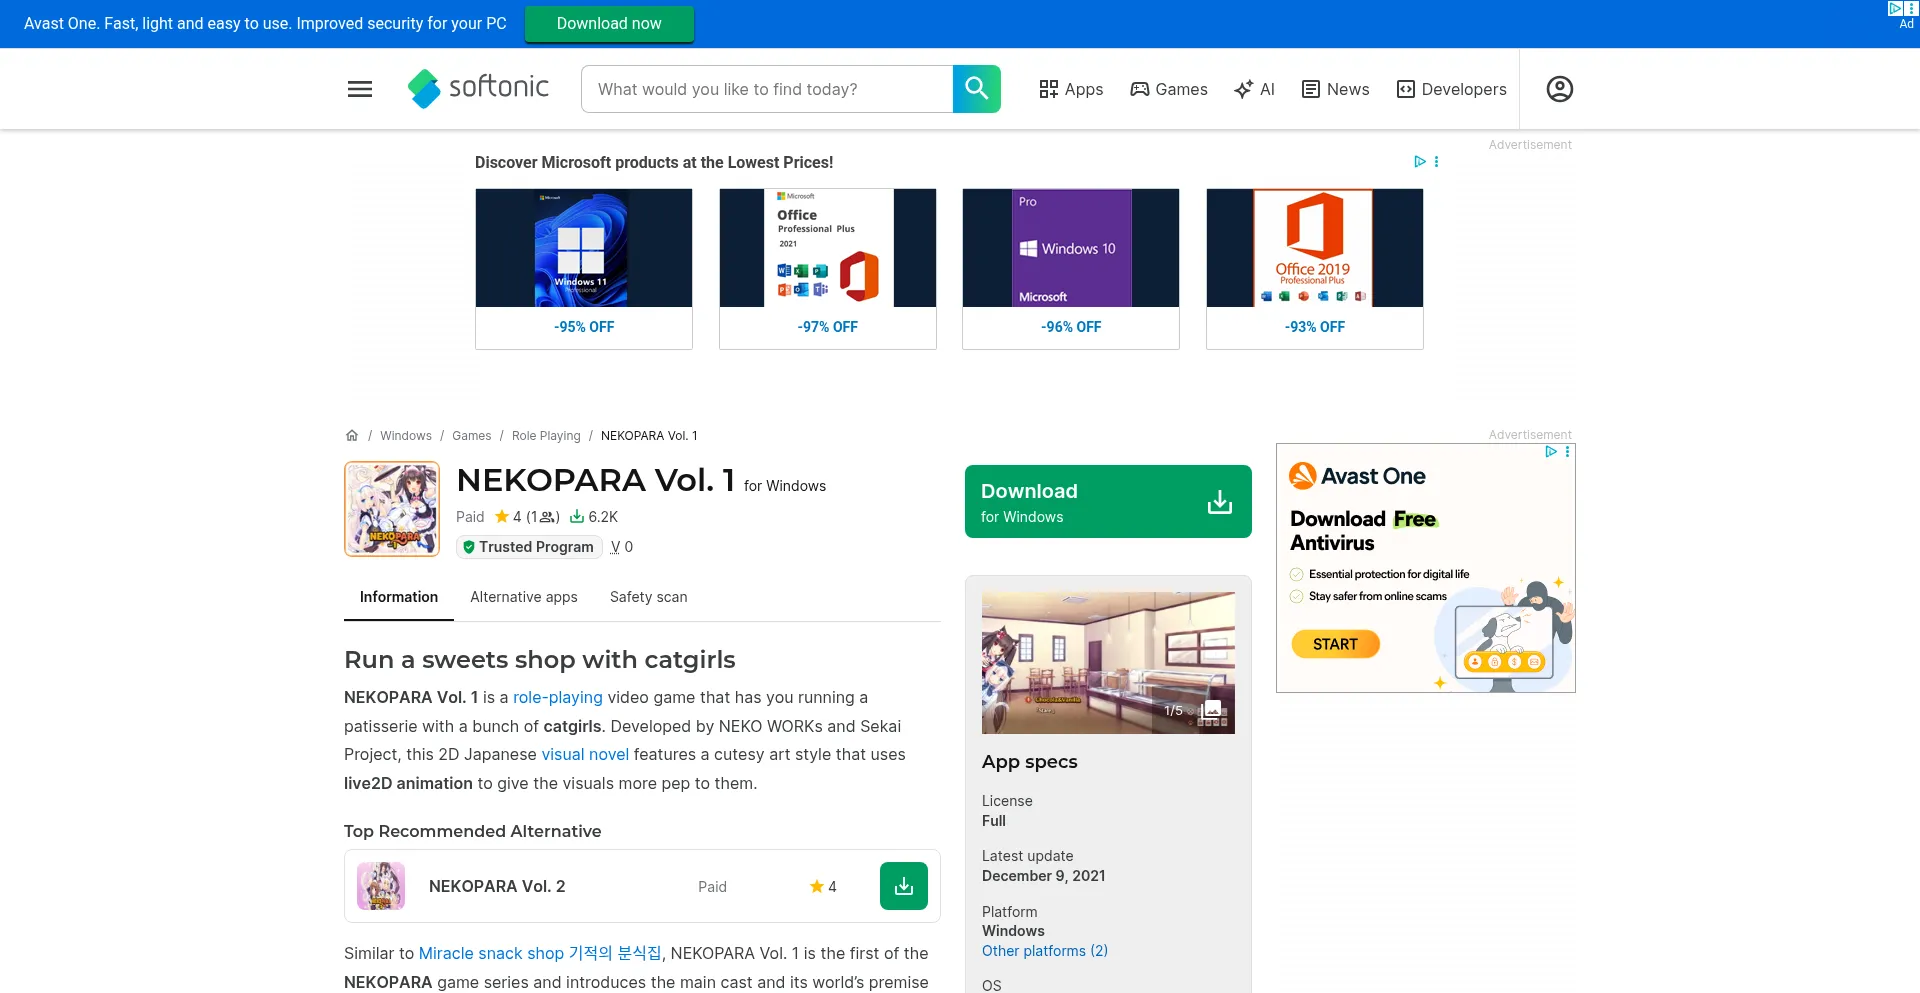Viewport: 1920px width, 993px height.
Task: Open the Office 2019 -93% OFF card
Action: point(1315,269)
